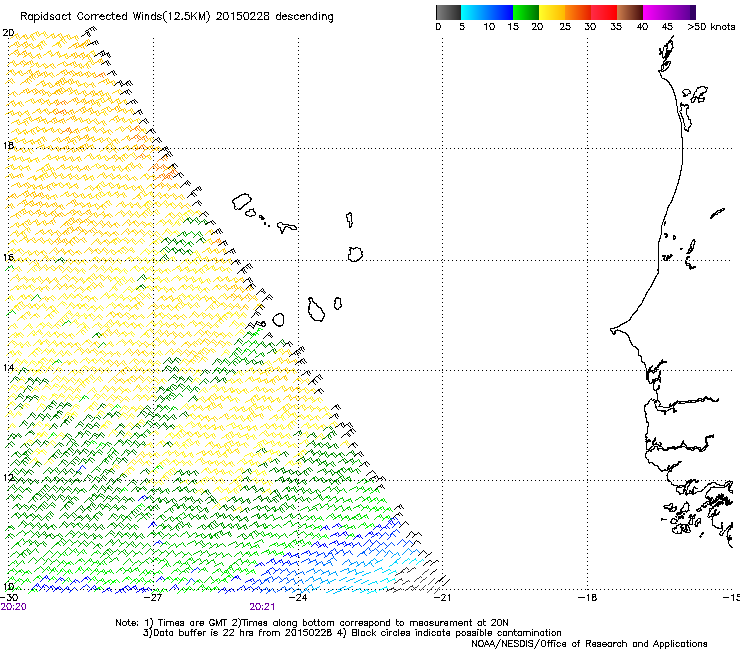The image size is (740, 650).
Task: Click the latitude label '14' on left axis
Action: 8,368
